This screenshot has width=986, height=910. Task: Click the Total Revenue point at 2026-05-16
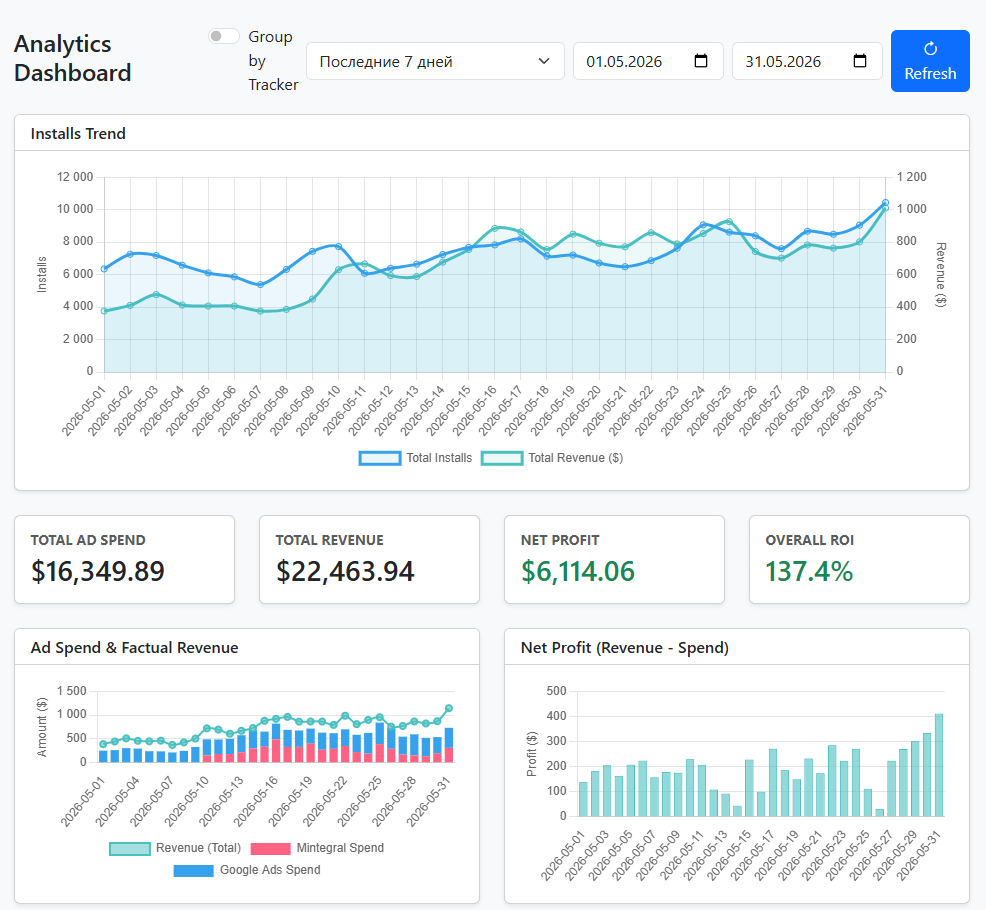coord(495,228)
